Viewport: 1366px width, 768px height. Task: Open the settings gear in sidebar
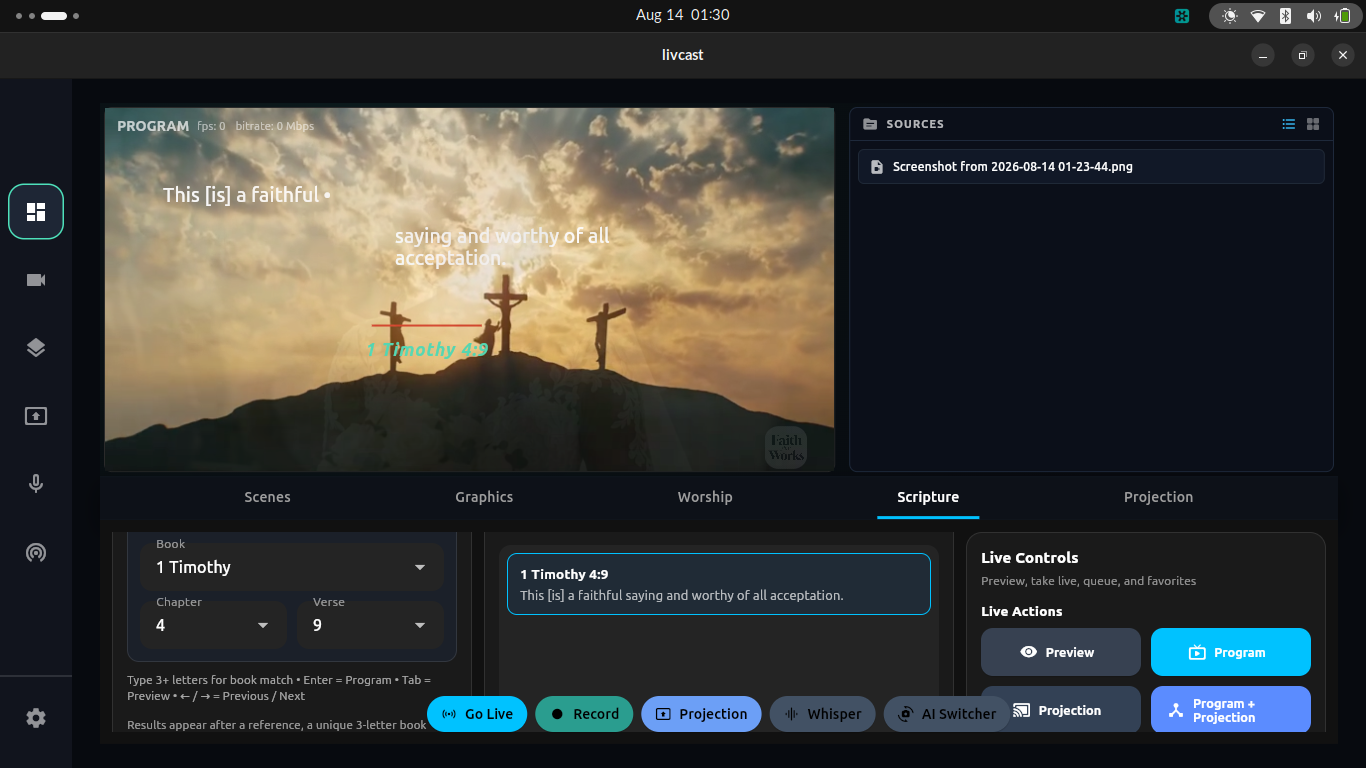pos(36,718)
